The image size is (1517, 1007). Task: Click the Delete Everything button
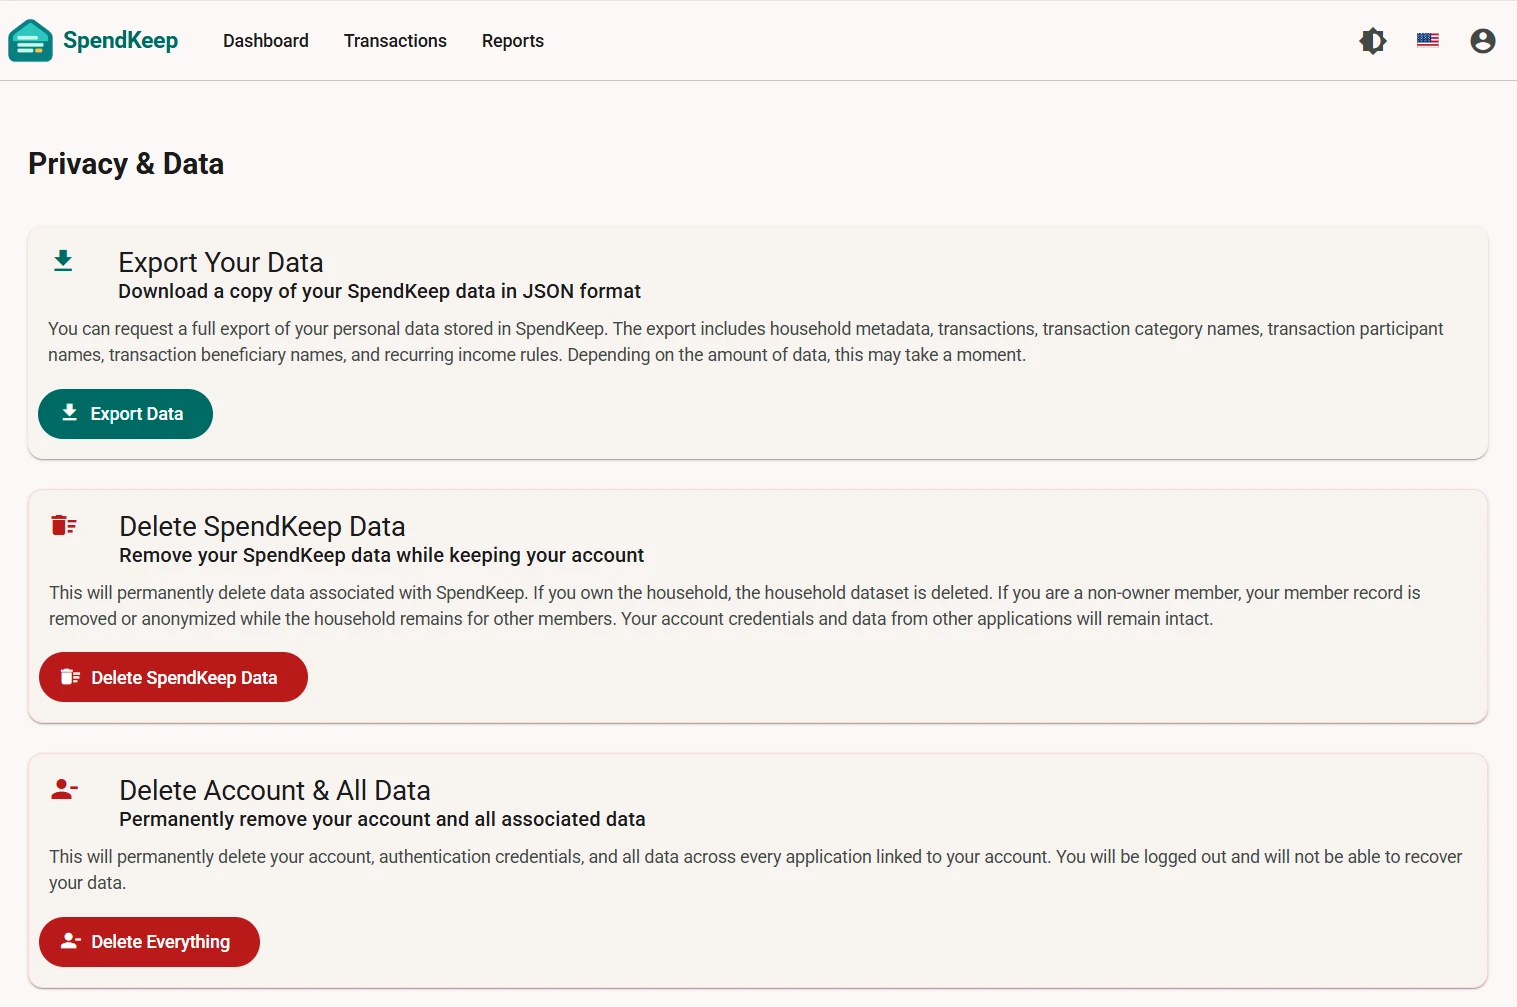(149, 942)
